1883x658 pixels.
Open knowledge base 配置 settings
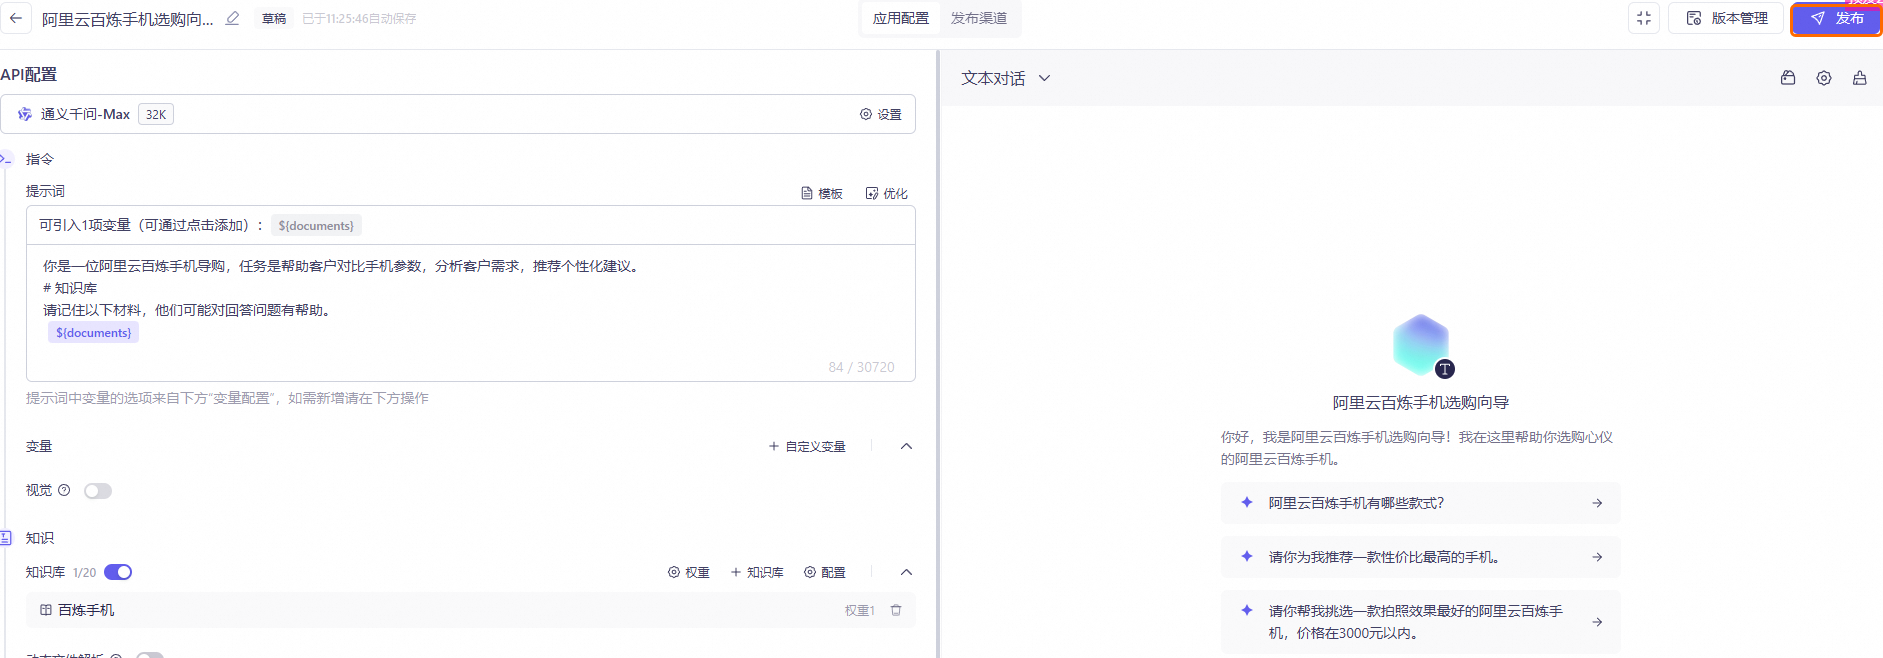click(x=825, y=572)
